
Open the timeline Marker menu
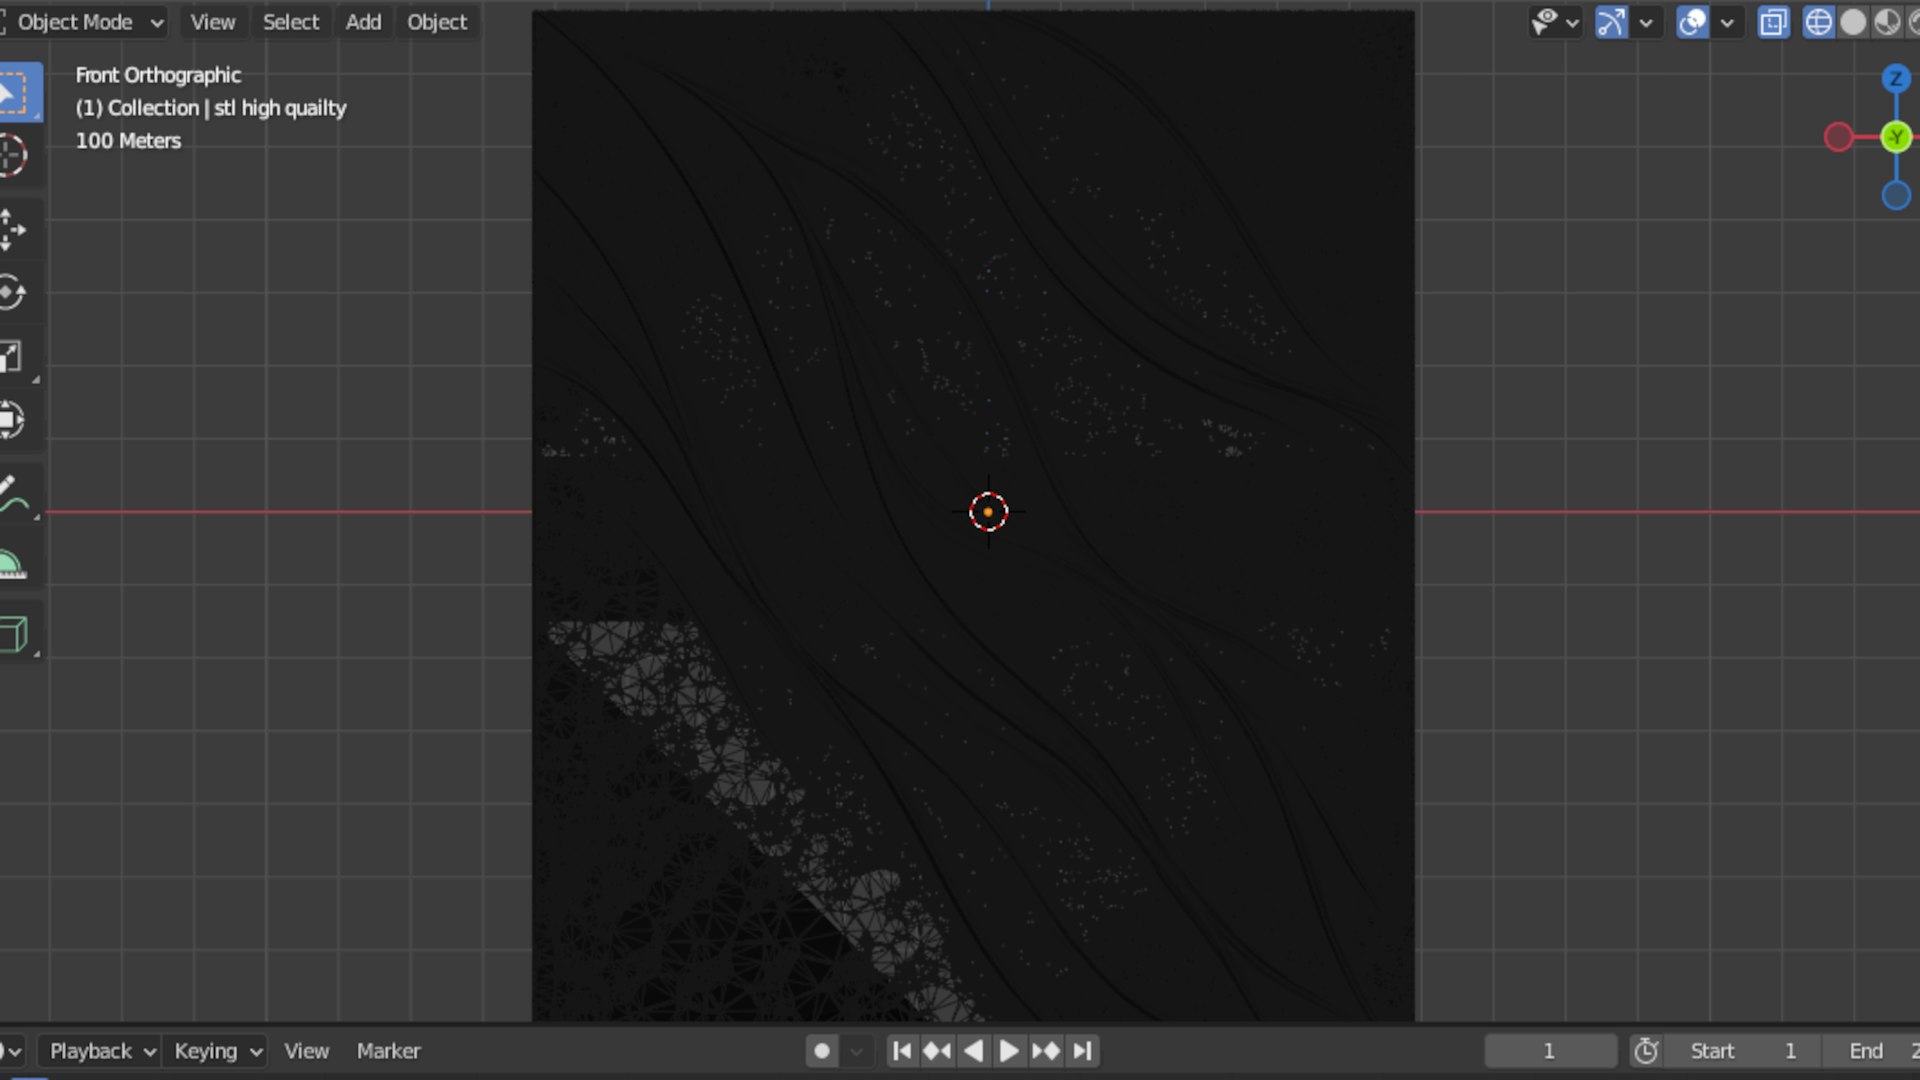tap(389, 1051)
